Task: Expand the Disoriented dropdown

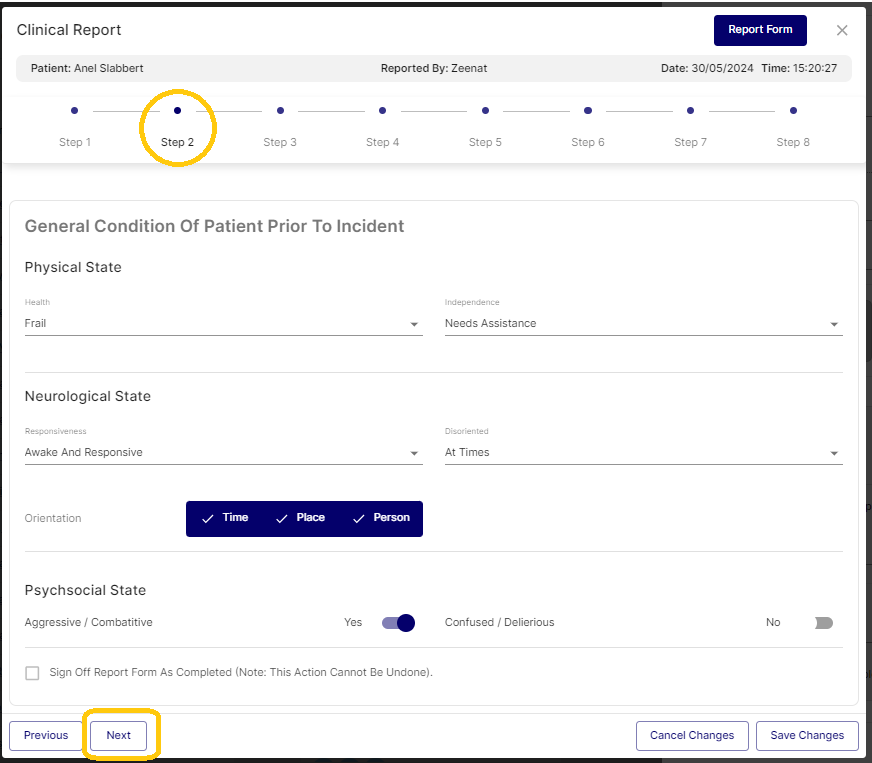Action: pyautogui.click(x=643, y=453)
